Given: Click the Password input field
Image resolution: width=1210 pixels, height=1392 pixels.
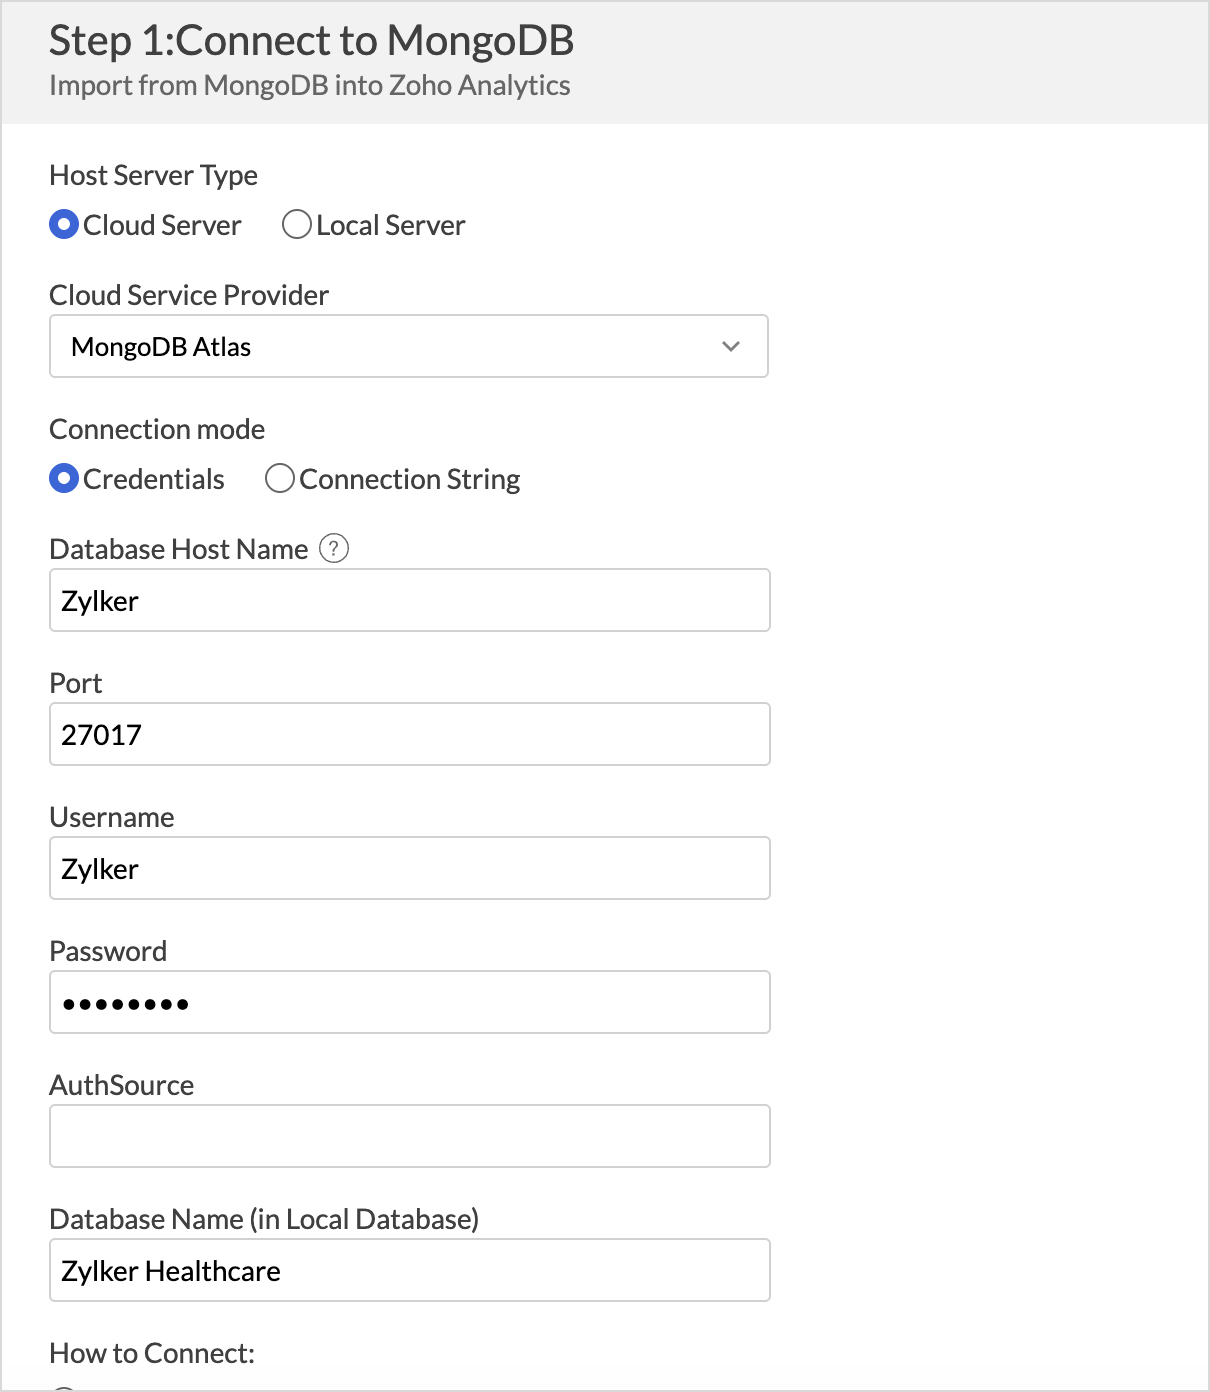Looking at the screenshot, I should pos(410,1002).
